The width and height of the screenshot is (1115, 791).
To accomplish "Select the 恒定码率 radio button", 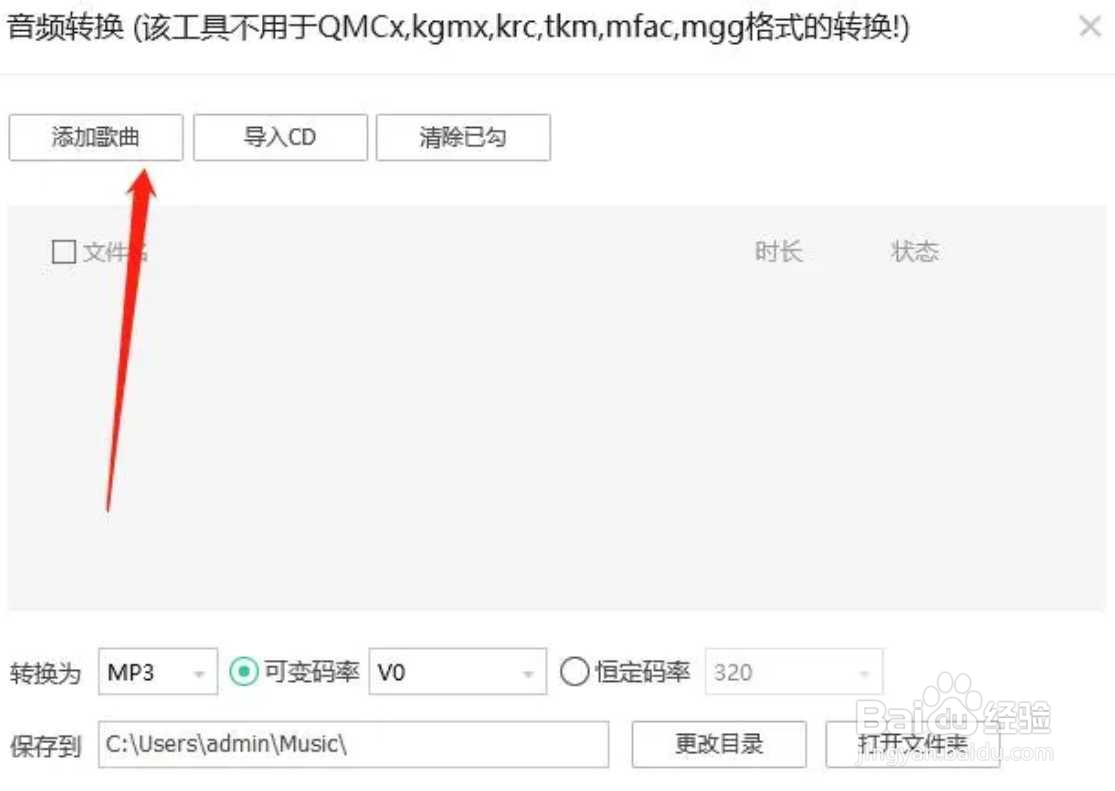I will click(575, 671).
